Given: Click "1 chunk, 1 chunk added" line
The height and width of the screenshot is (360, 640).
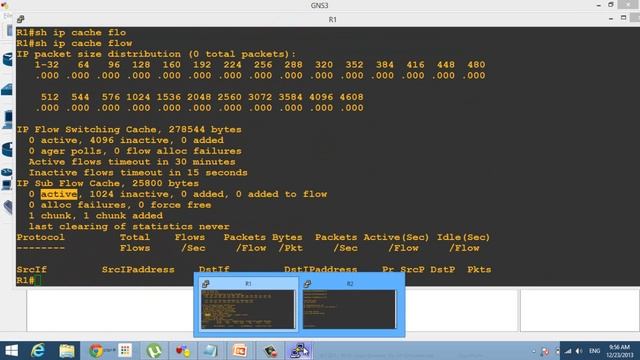Looking at the screenshot, I should (96, 216).
